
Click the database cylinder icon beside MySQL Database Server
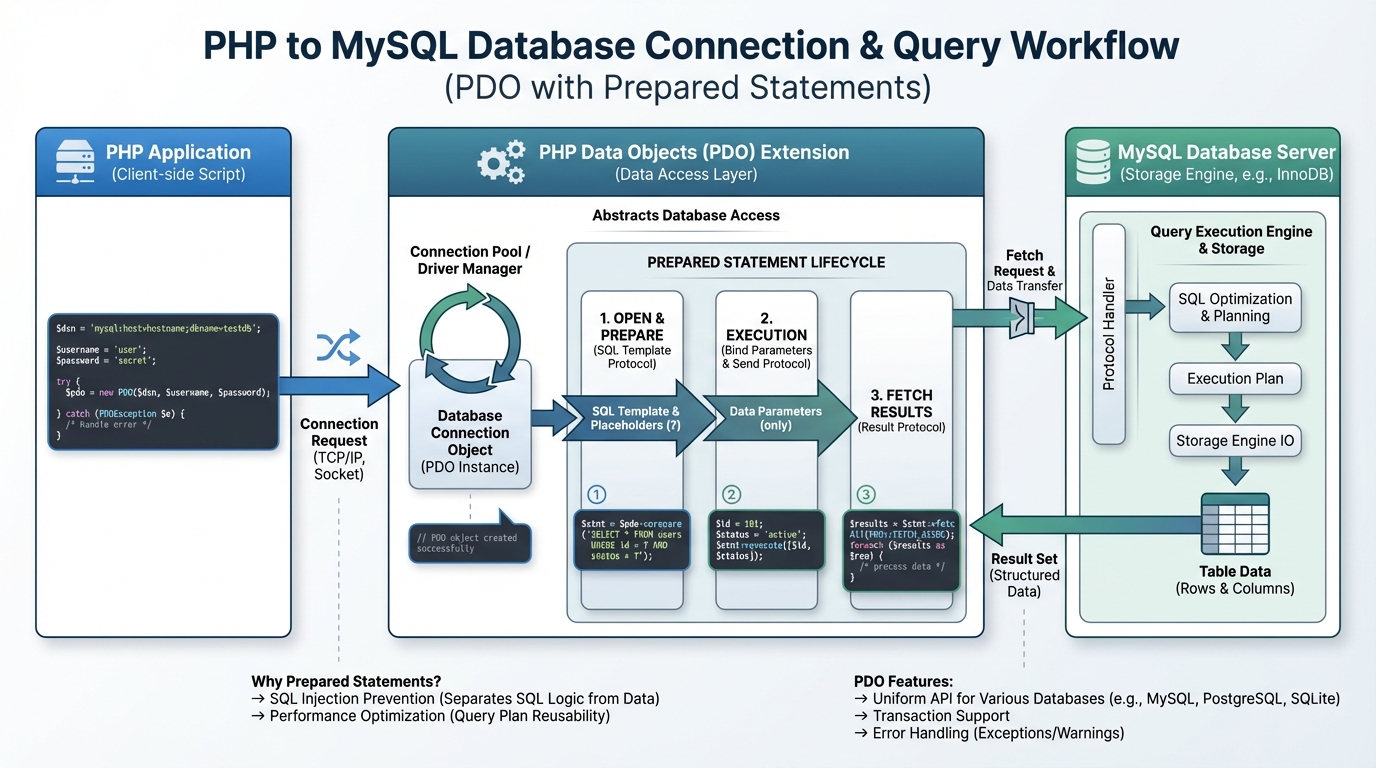(x=1092, y=162)
